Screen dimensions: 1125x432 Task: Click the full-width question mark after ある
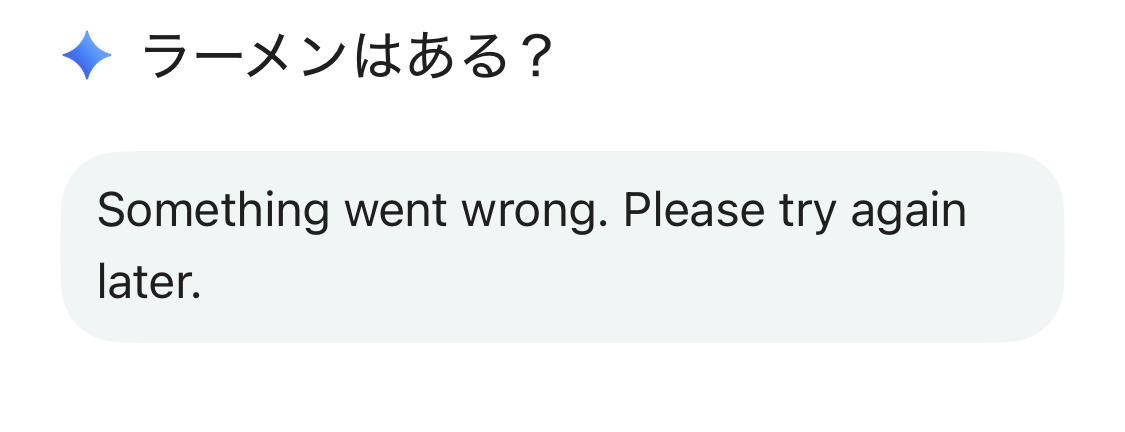coord(533,57)
